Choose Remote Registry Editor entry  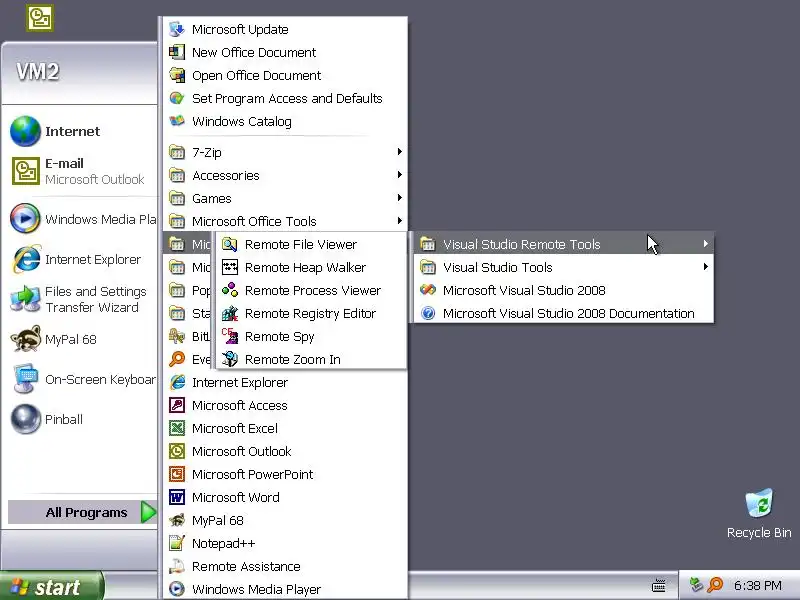point(311,313)
